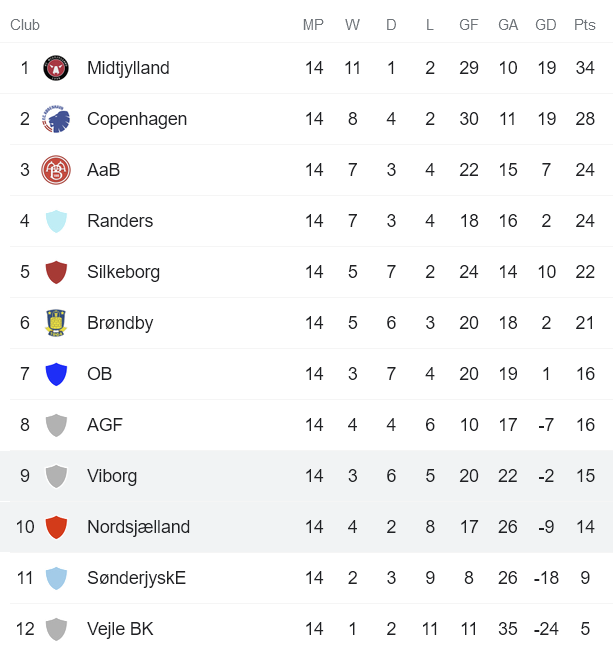
Task: Open the Midtjylland team name link
Action: coord(128,68)
